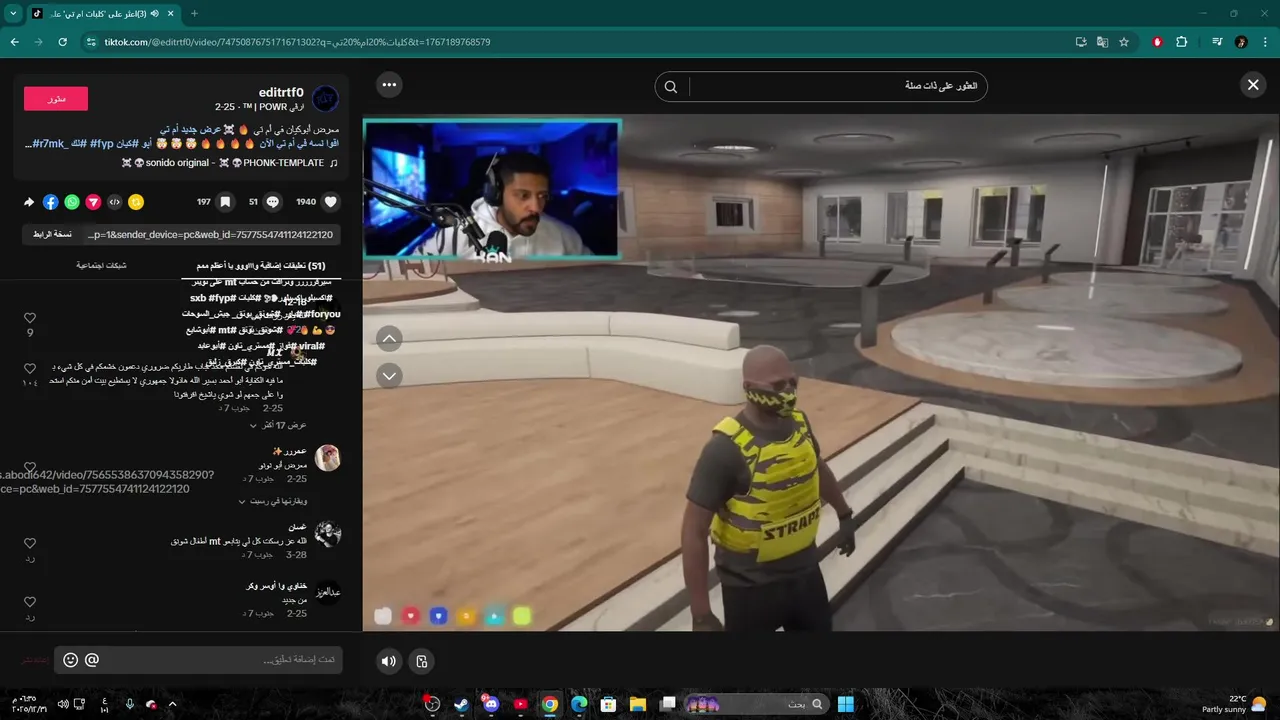Add a comment in the input field

(198, 660)
